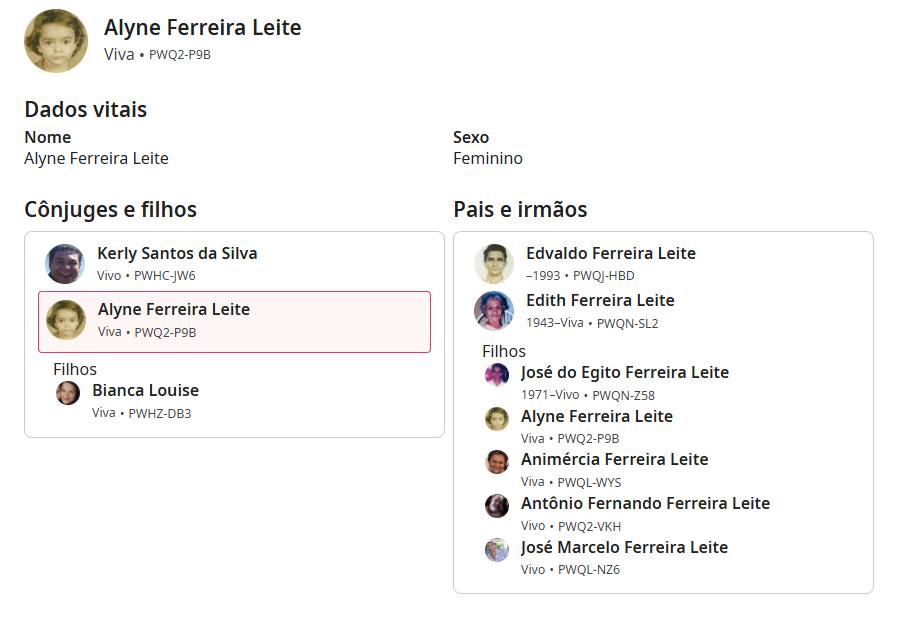This screenshot has width=899, height=642.
Task: Click José do Egito's small avatar
Action: (x=497, y=375)
